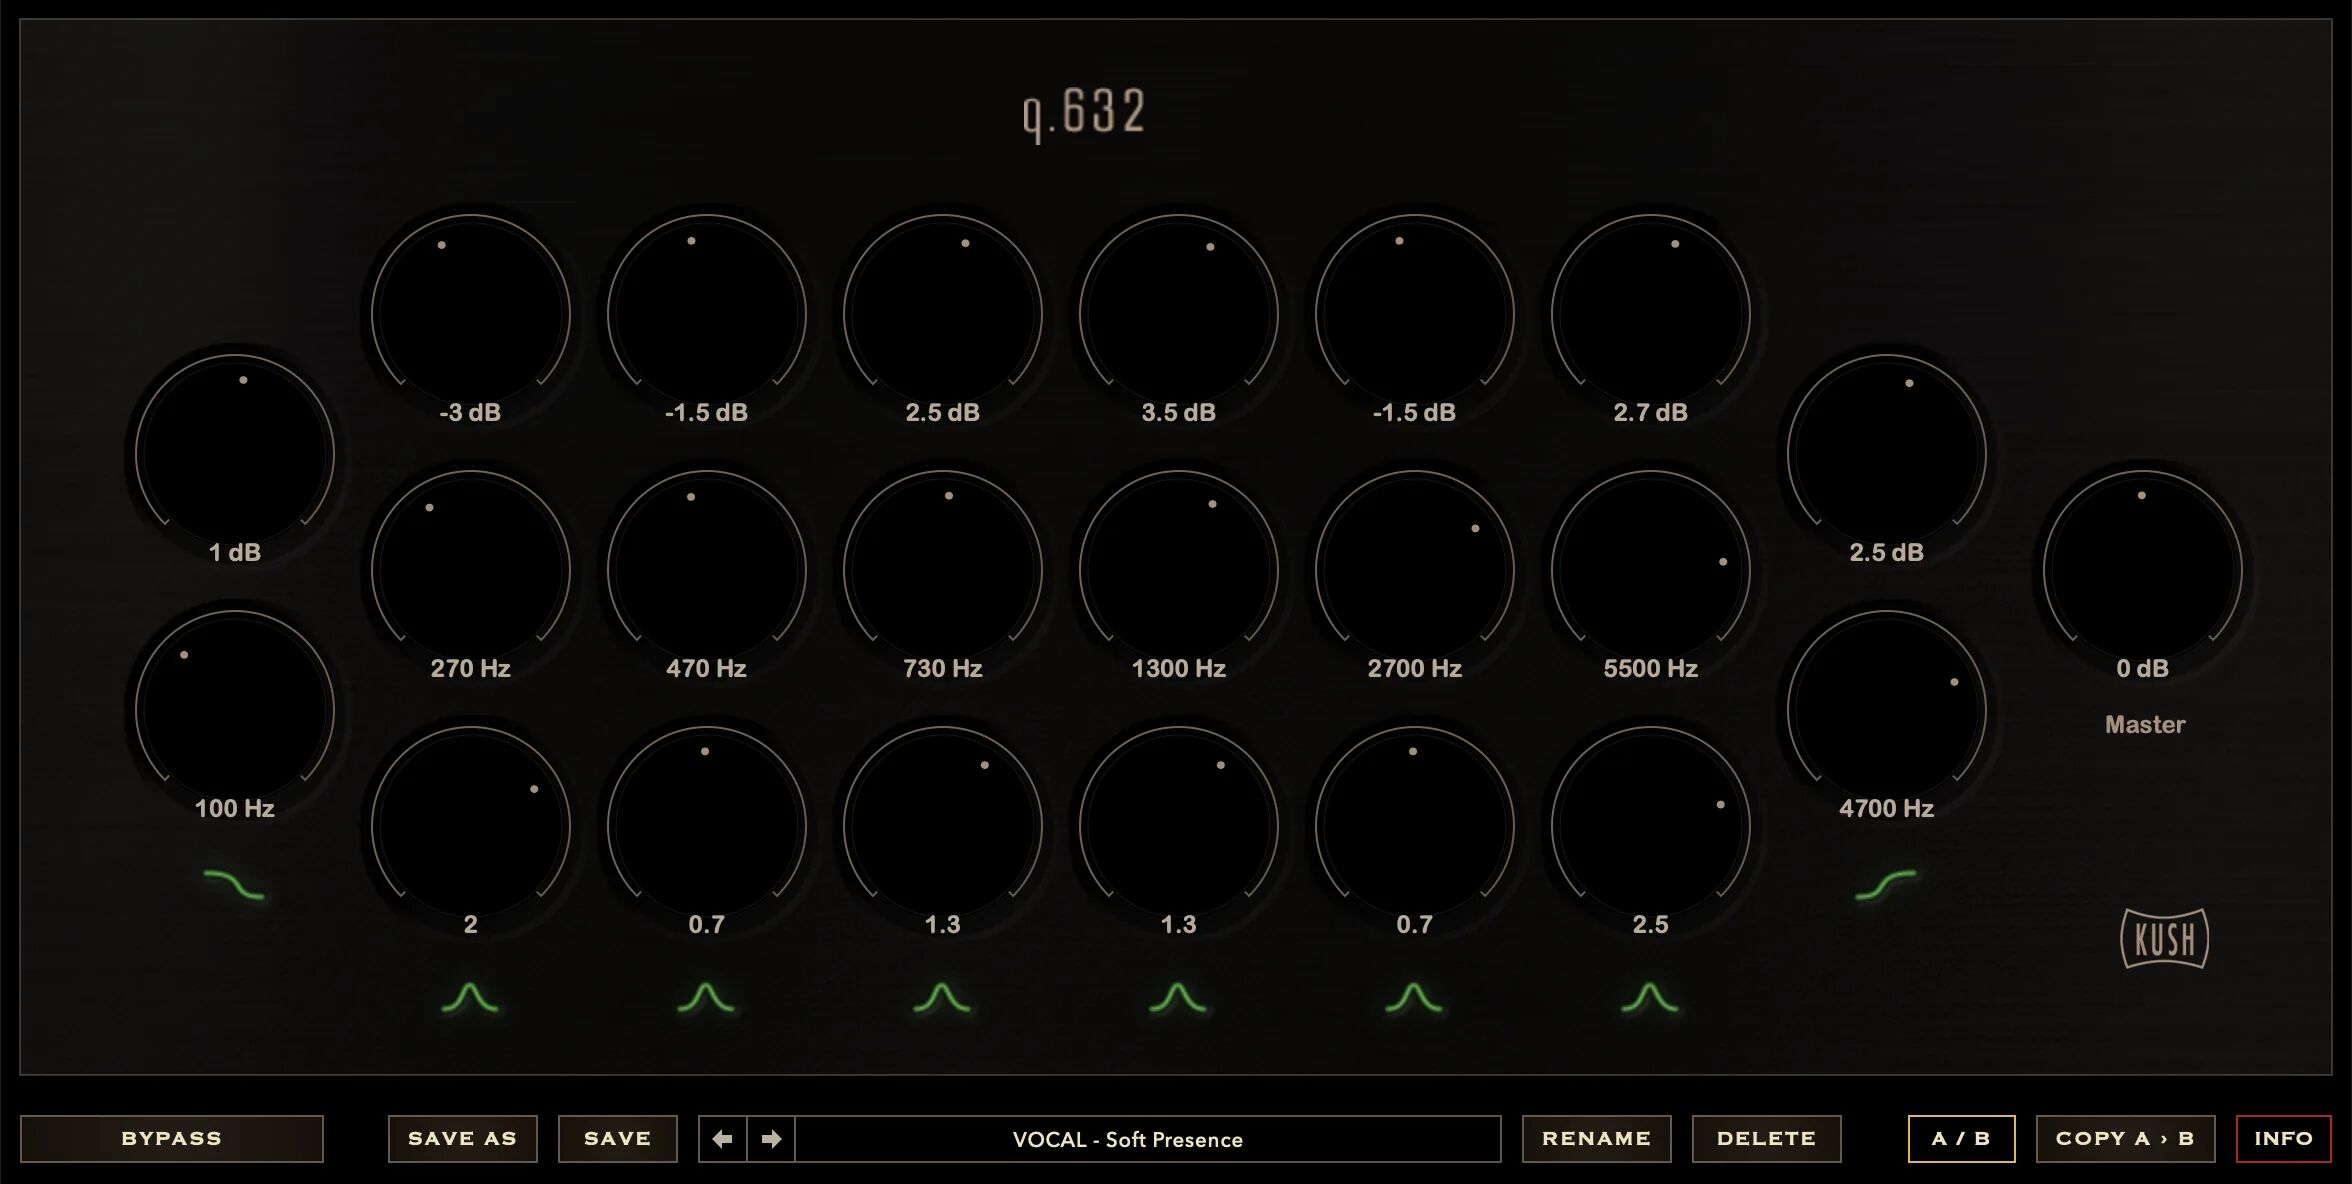
Task: Click the bell curve icon under the 5500 Hz band
Action: click(1649, 1000)
